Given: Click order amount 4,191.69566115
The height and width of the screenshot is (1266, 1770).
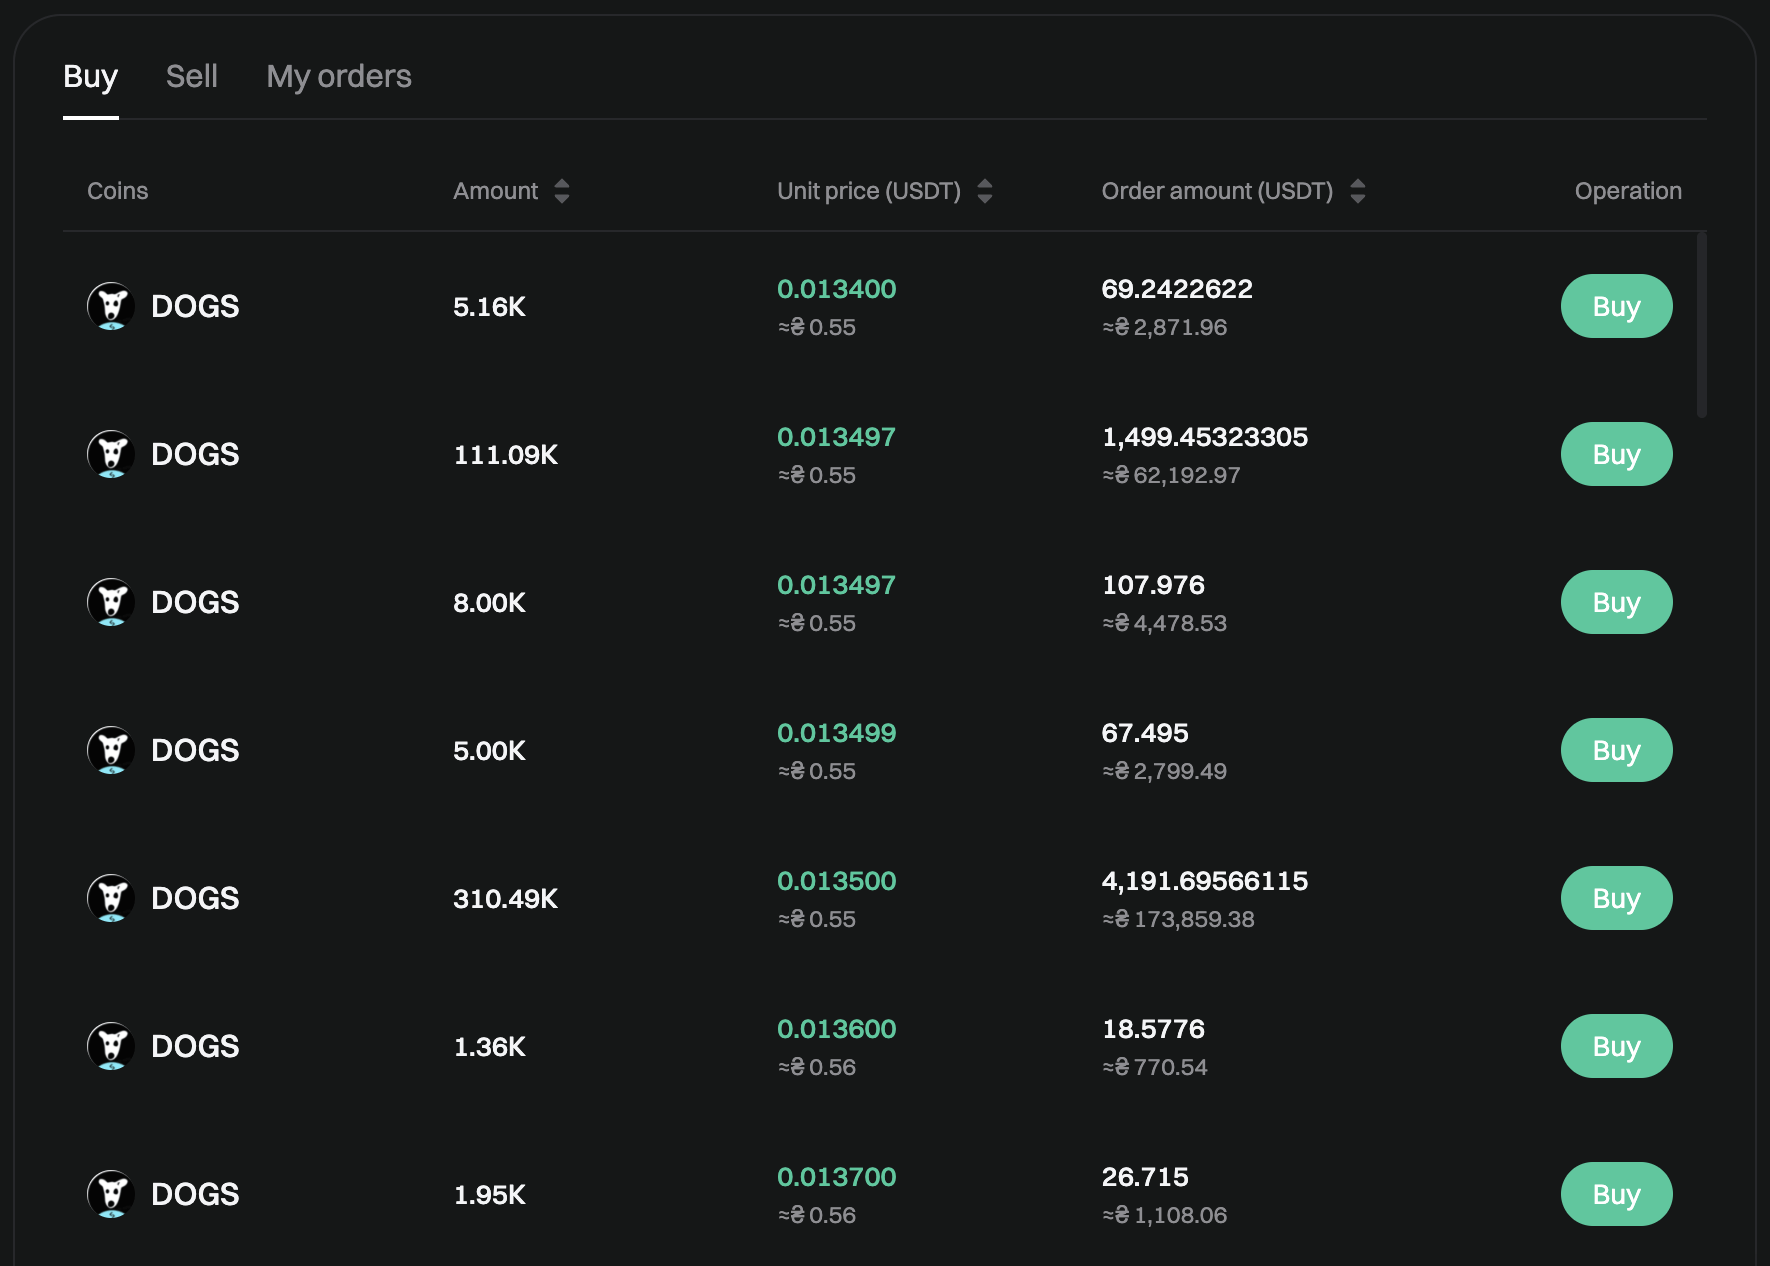Looking at the screenshot, I should (x=1205, y=881).
